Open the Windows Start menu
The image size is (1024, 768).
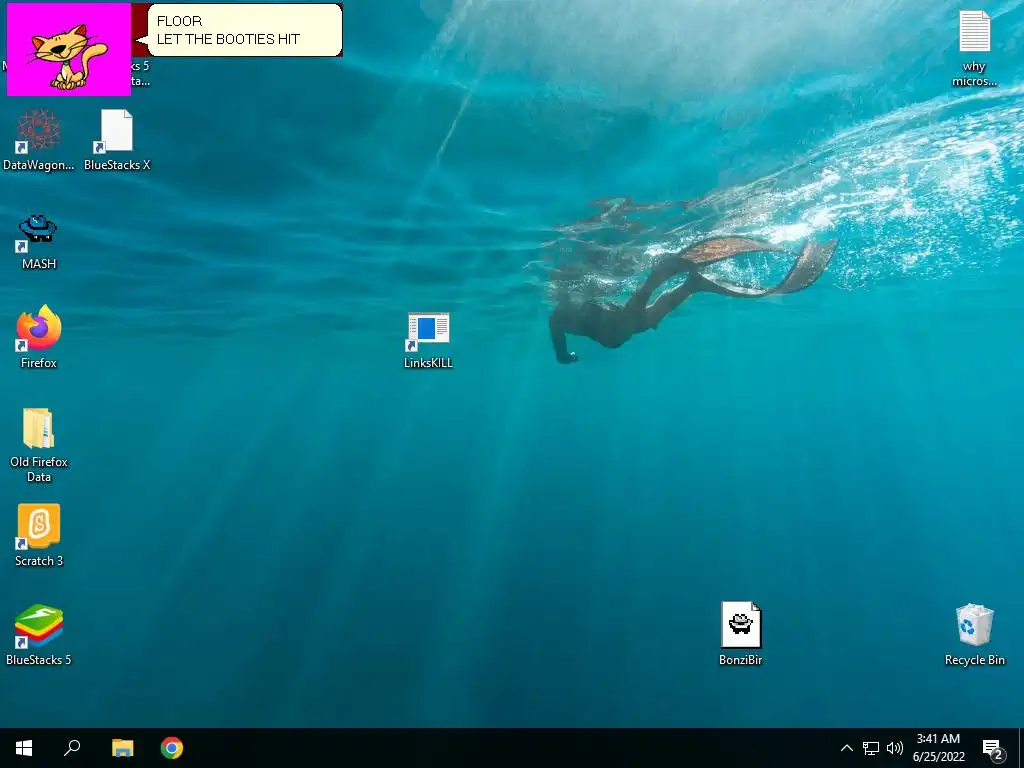pyautogui.click(x=24, y=748)
